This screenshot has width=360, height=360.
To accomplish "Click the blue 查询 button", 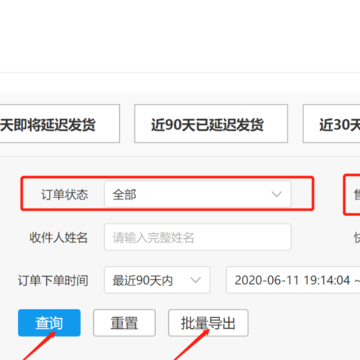I will [x=49, y=323].
